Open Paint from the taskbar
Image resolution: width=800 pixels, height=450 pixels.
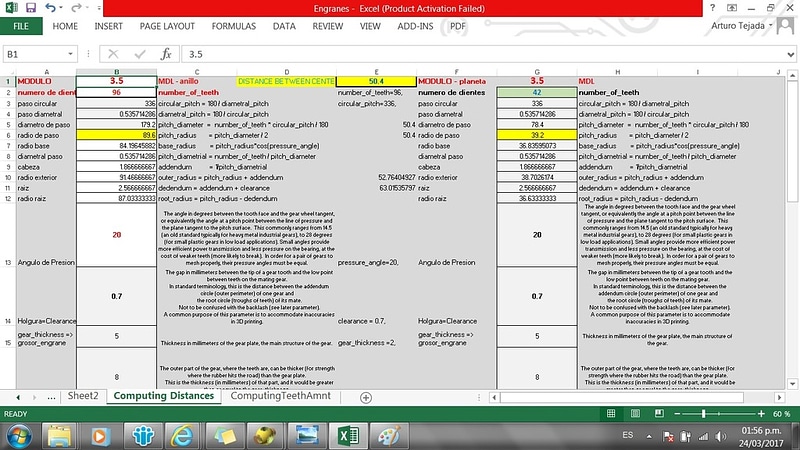[389, 436]
